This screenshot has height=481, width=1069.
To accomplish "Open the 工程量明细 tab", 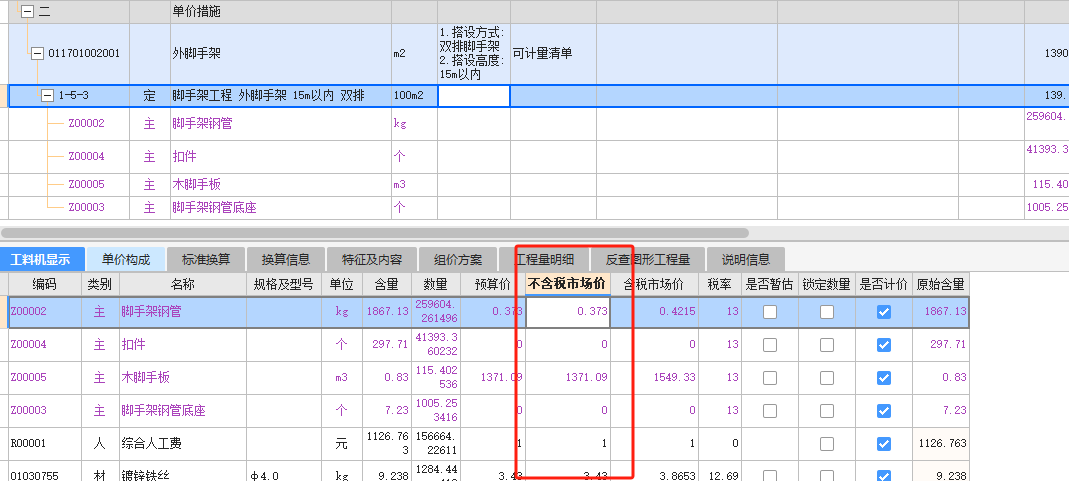I will [x=543, y=260].
